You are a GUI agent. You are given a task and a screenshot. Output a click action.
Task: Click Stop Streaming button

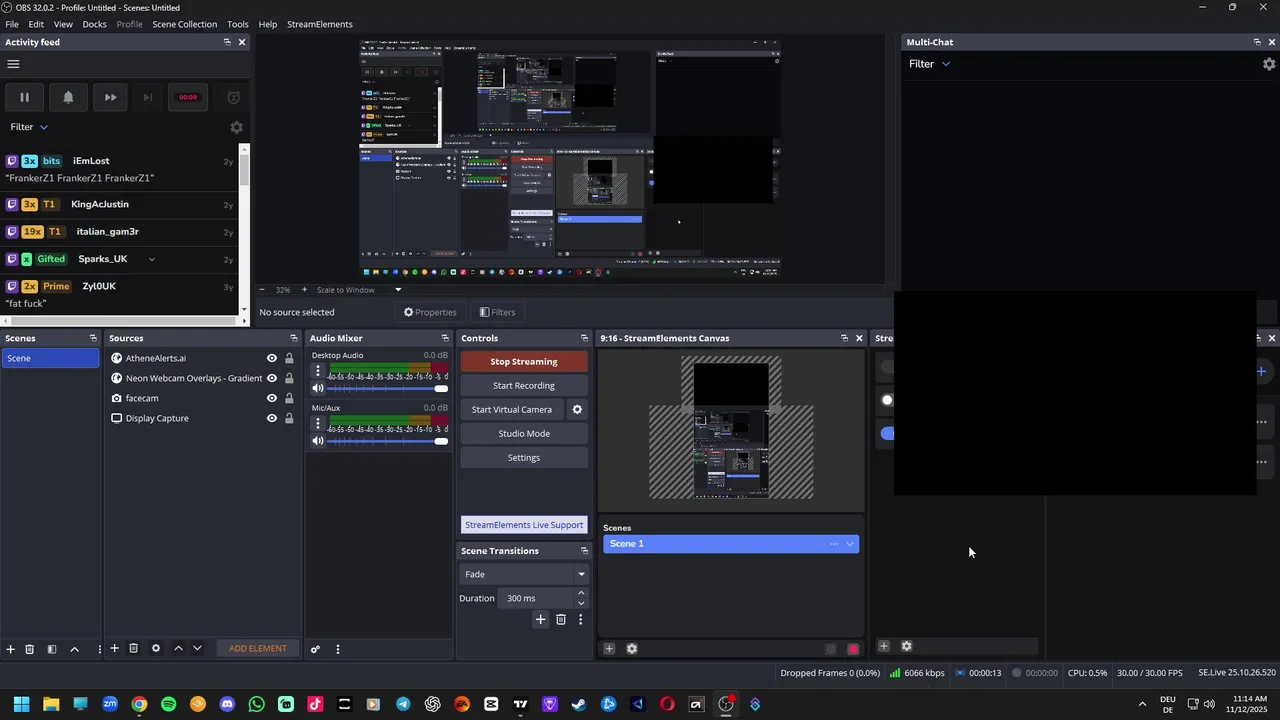524,361
